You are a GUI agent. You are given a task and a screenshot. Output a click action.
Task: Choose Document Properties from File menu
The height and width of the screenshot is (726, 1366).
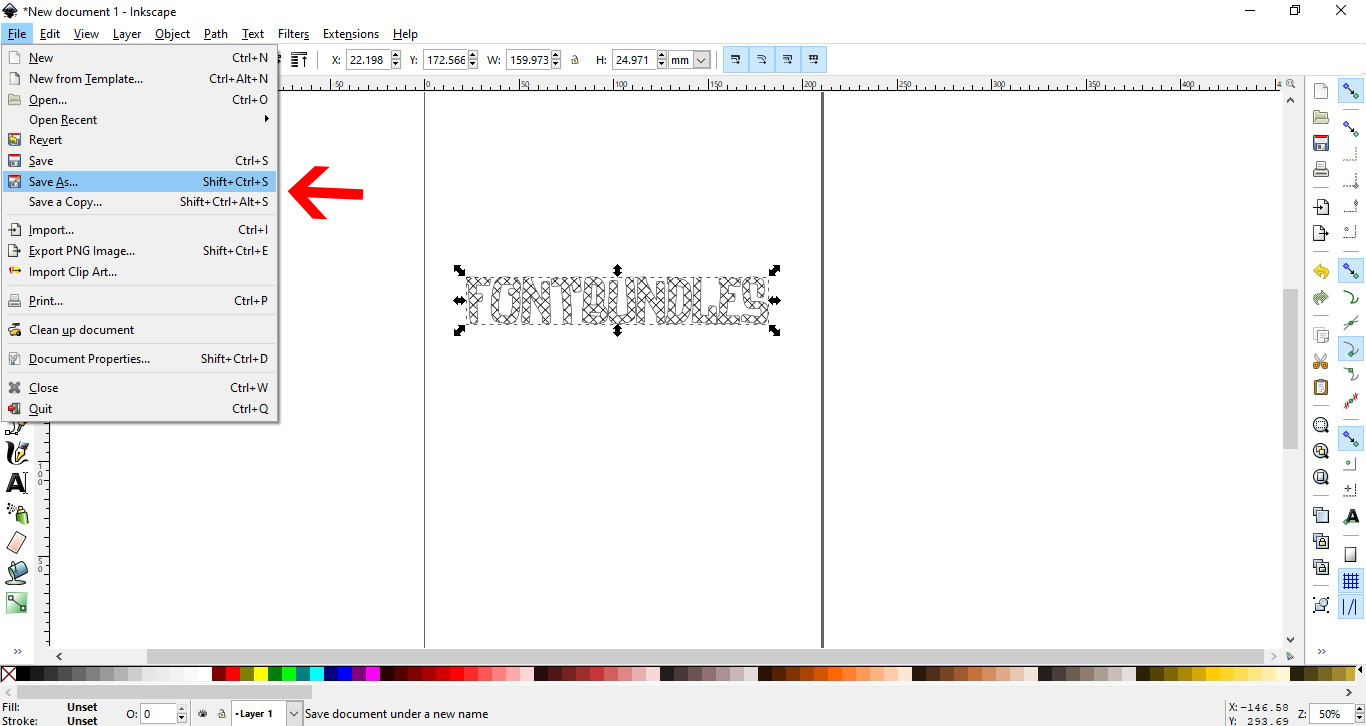tap(140, 359)
